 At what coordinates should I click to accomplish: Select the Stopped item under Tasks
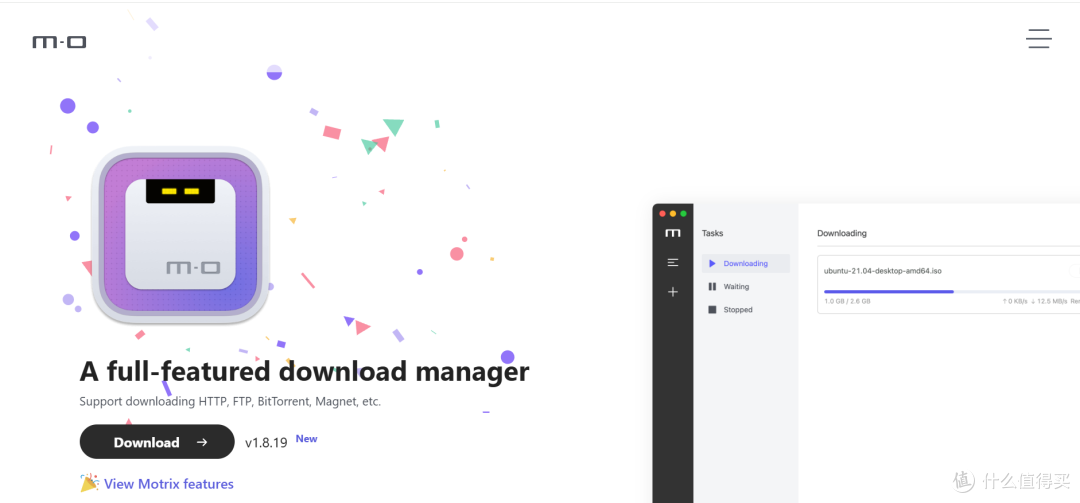[x=746, y=310]
